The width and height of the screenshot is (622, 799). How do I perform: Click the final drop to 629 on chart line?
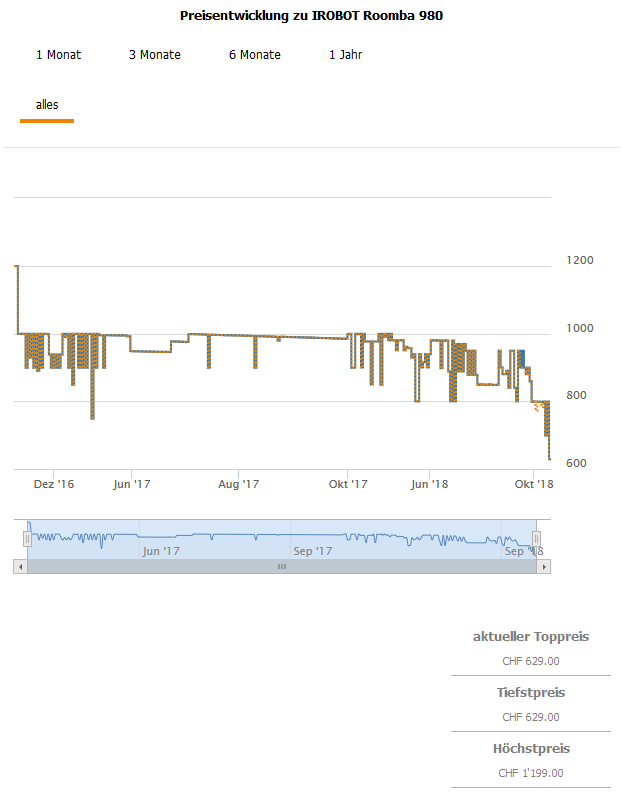pyautogui.click(x=549, y=458)
